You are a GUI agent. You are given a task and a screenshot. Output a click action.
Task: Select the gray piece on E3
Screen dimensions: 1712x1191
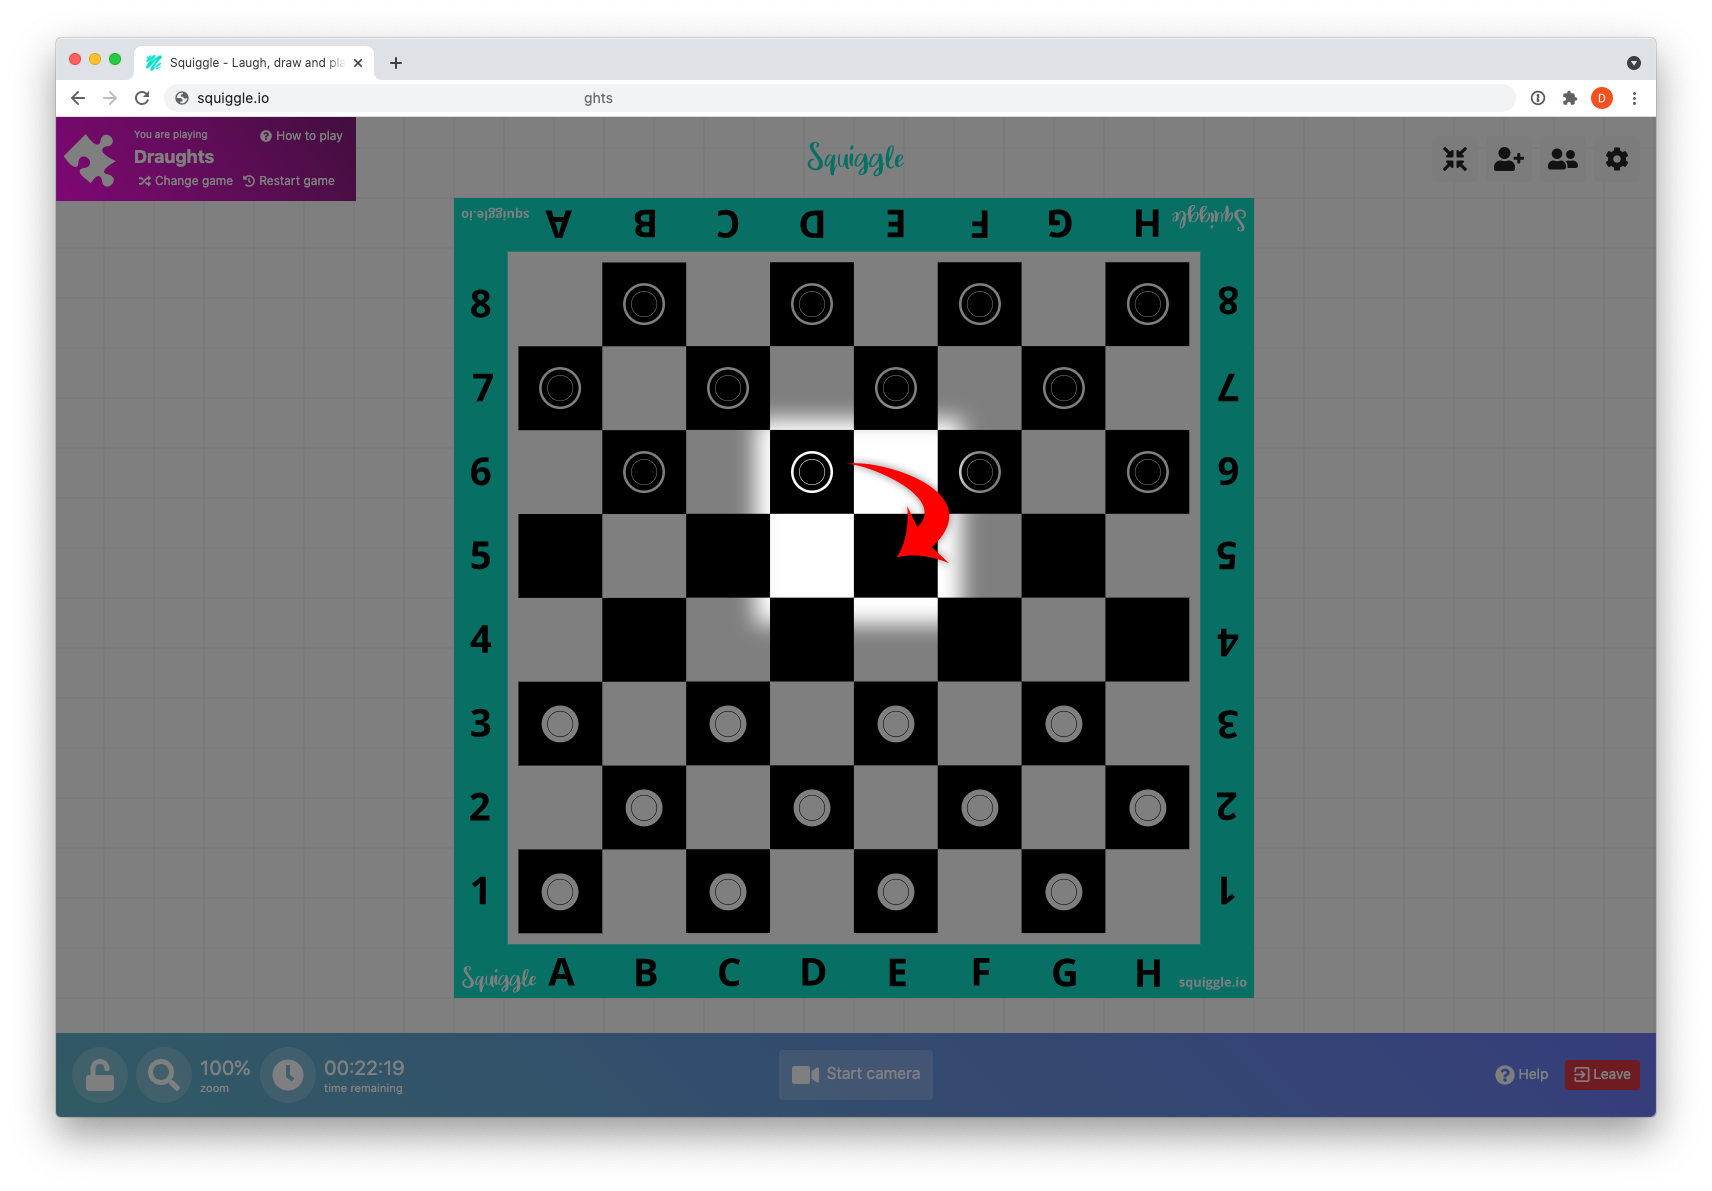point(896,724)
